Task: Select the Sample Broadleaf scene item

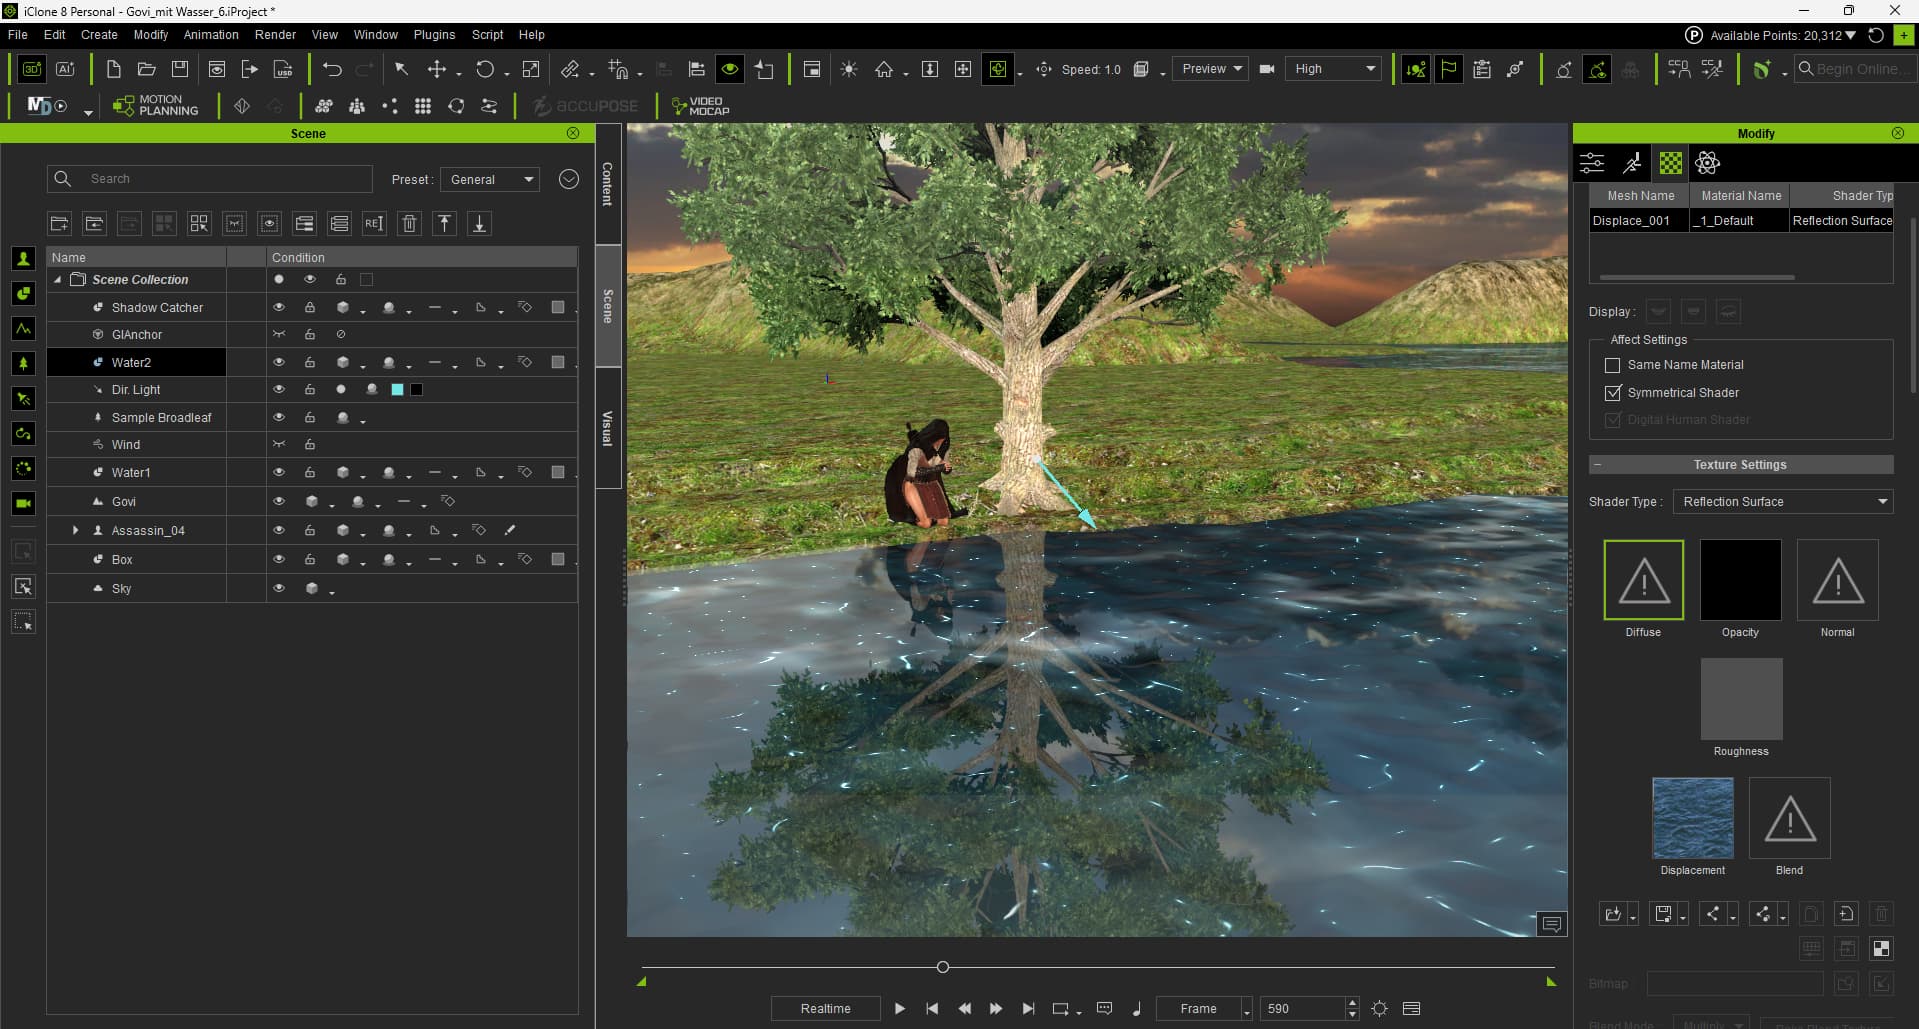Action: (x=161, y=417)
